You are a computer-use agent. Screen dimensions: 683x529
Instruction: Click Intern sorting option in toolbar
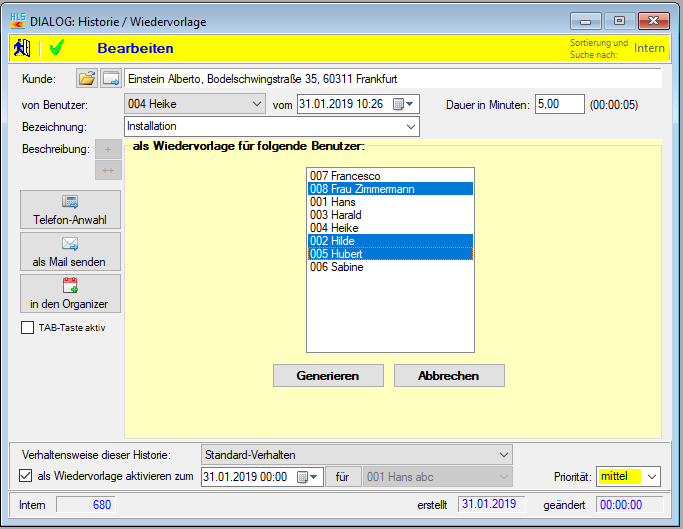[649, 48]
